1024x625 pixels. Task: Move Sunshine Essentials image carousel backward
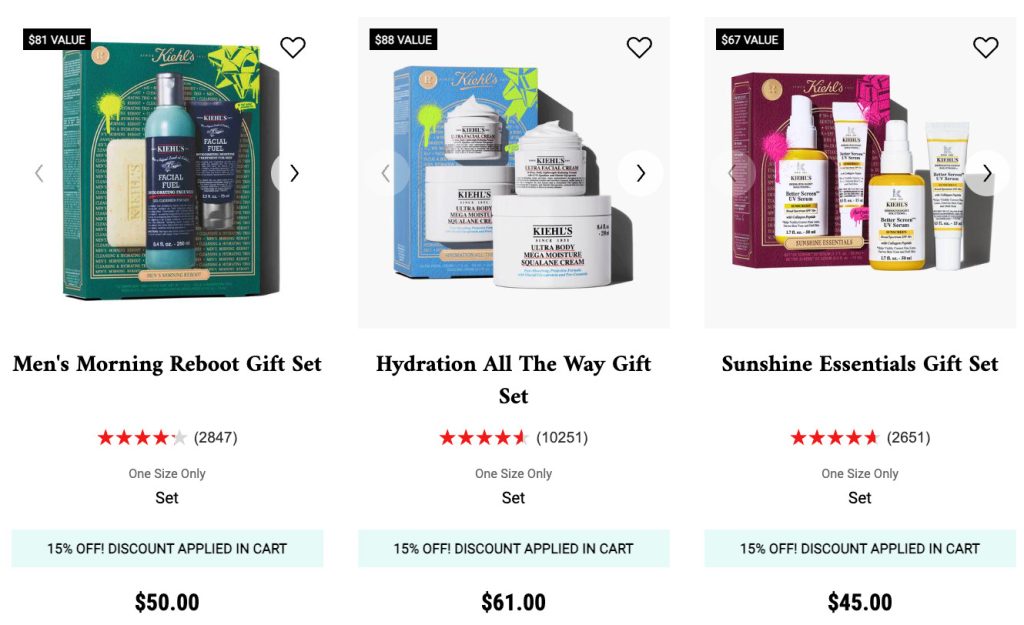click(732, 173)
